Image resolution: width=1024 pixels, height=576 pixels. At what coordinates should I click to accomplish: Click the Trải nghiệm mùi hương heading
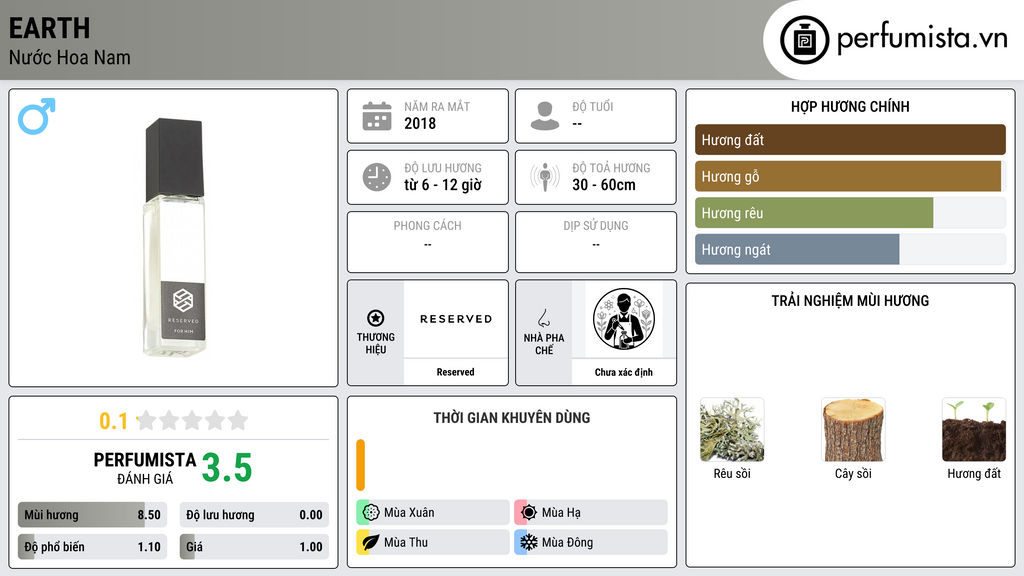[850, 301]
